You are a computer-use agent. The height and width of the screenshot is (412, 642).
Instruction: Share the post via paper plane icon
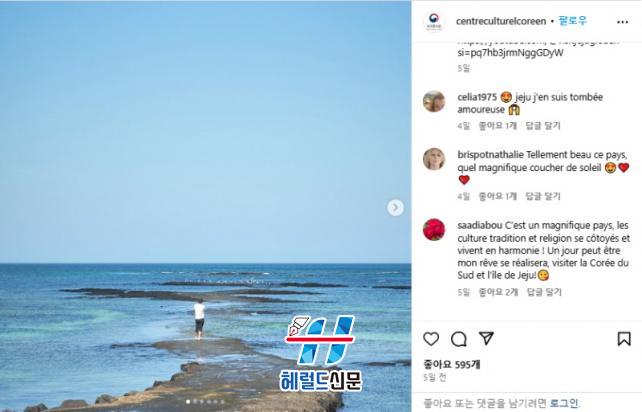click(x=486, y=338)
